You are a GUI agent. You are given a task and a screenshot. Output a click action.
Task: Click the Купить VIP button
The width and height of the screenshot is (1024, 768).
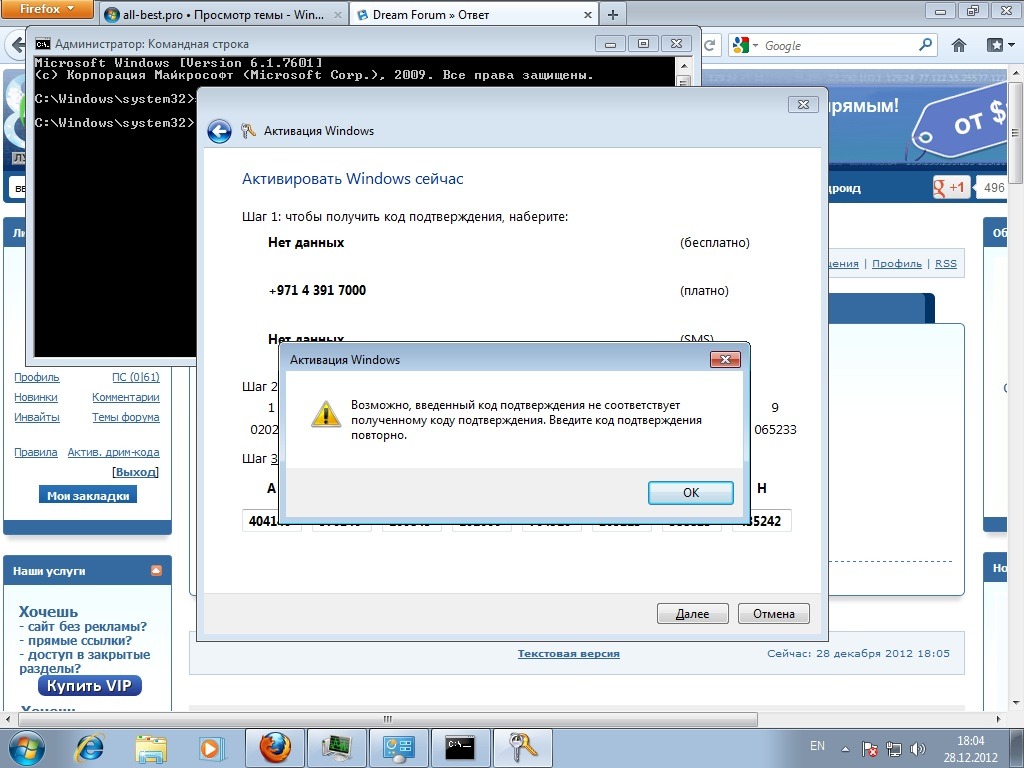89,686
